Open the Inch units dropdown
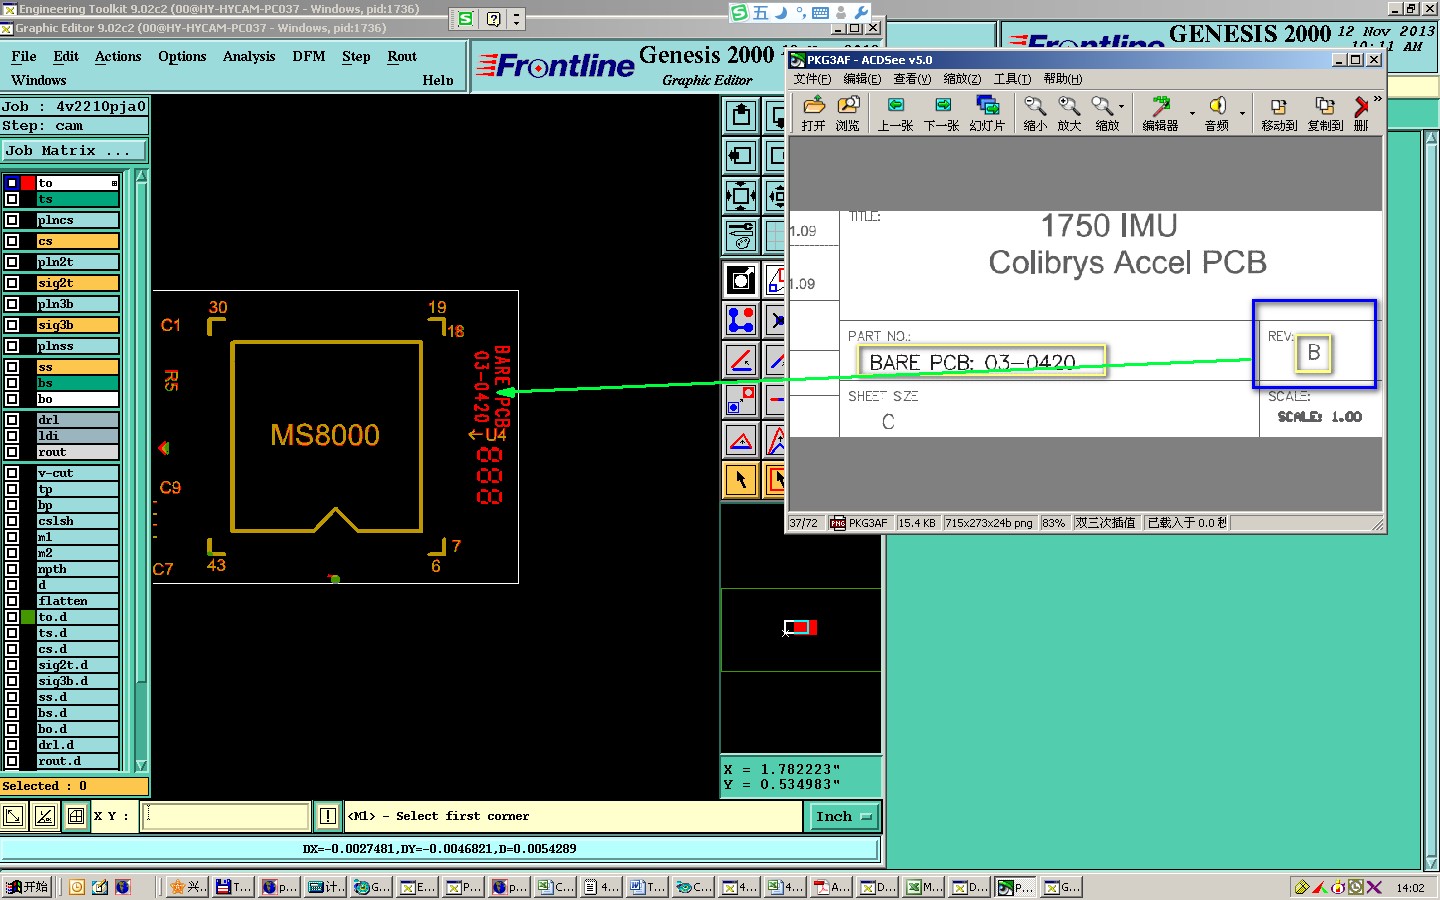Screen dimensions: 1440x900 [x=843, y=817]
